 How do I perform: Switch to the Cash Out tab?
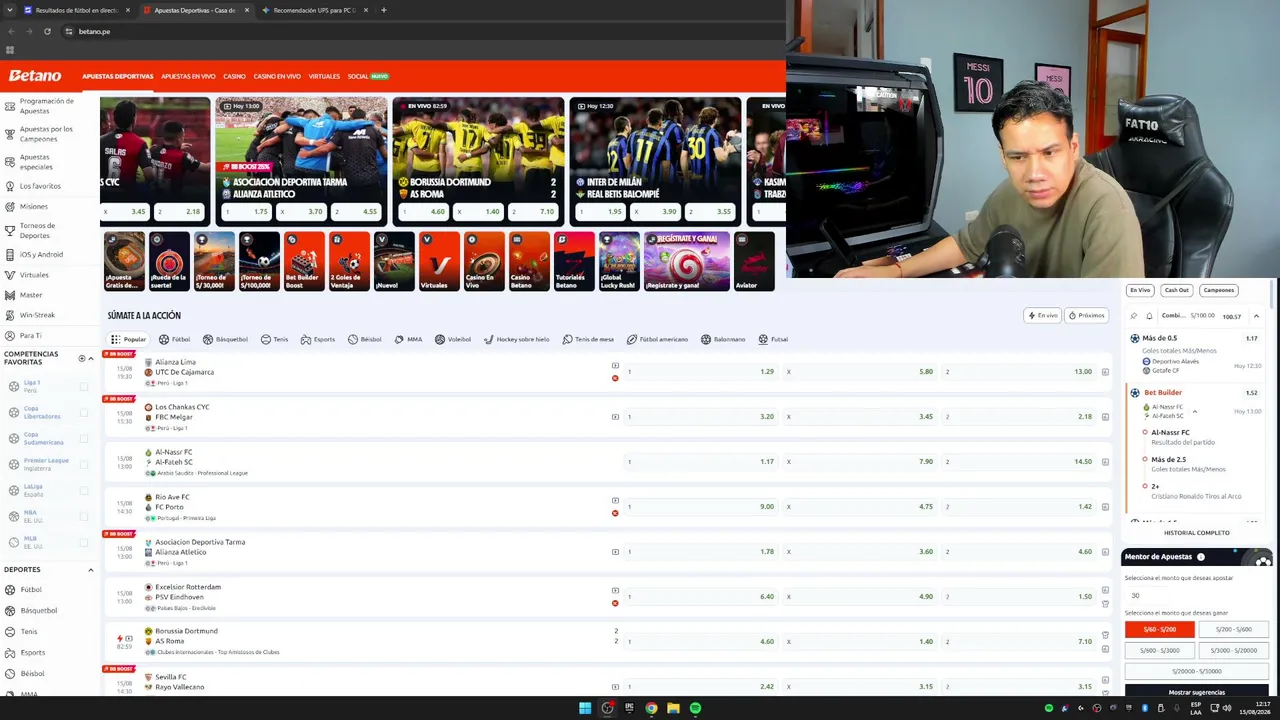pos(1177,290)
